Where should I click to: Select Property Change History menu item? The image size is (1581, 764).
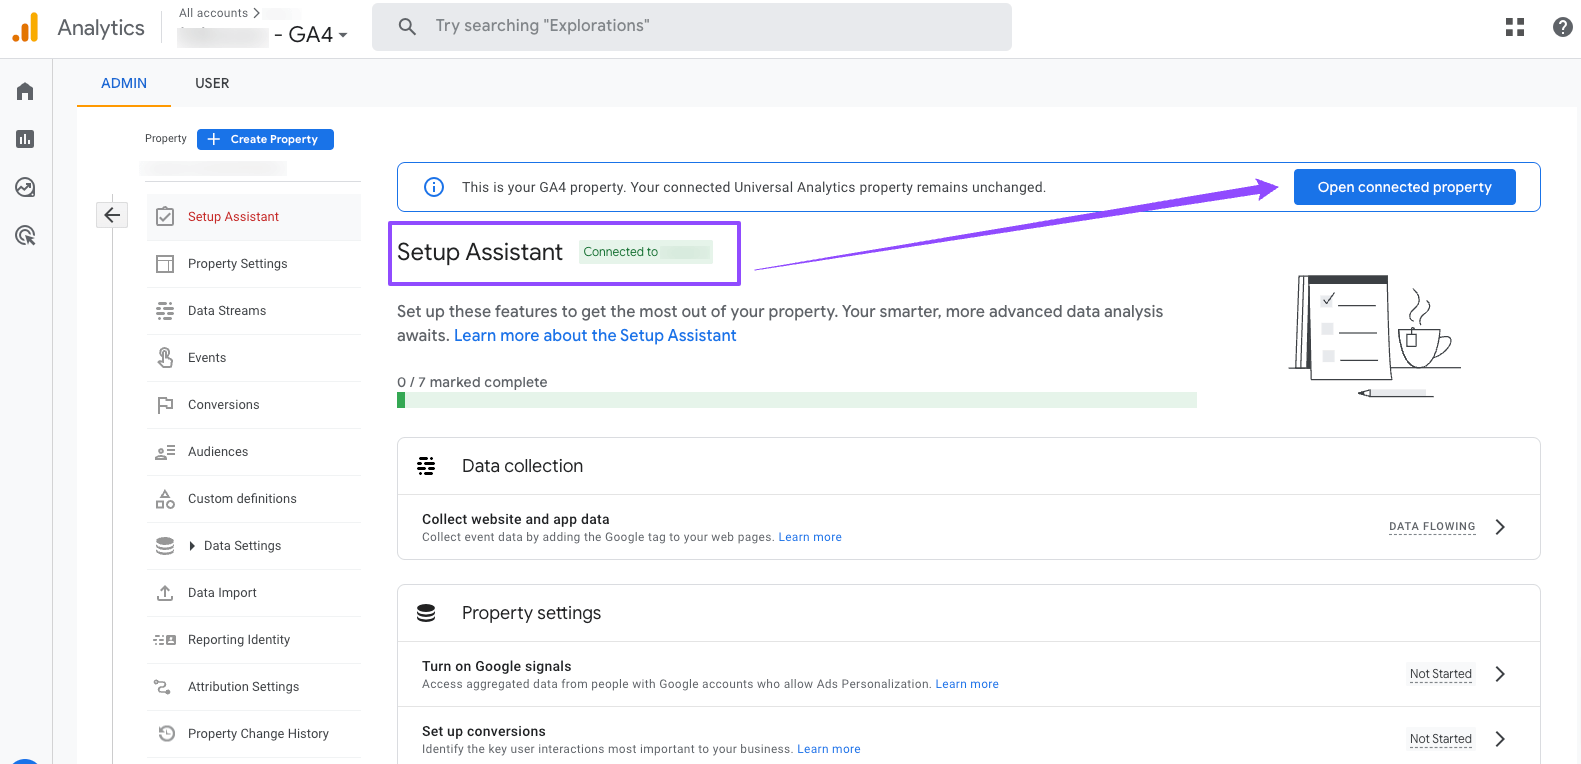click(x=254, y=734)
